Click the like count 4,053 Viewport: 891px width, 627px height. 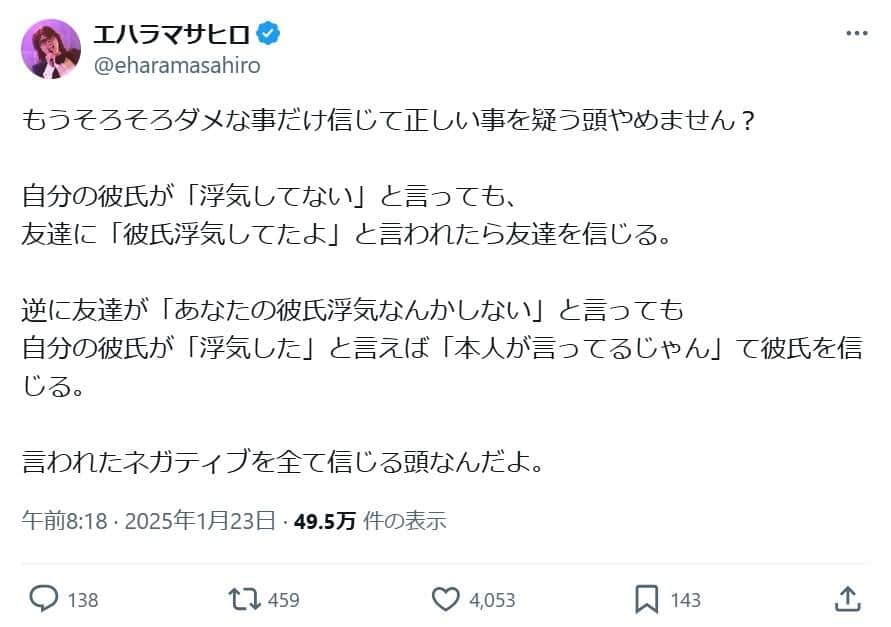(x=492, y=600)
